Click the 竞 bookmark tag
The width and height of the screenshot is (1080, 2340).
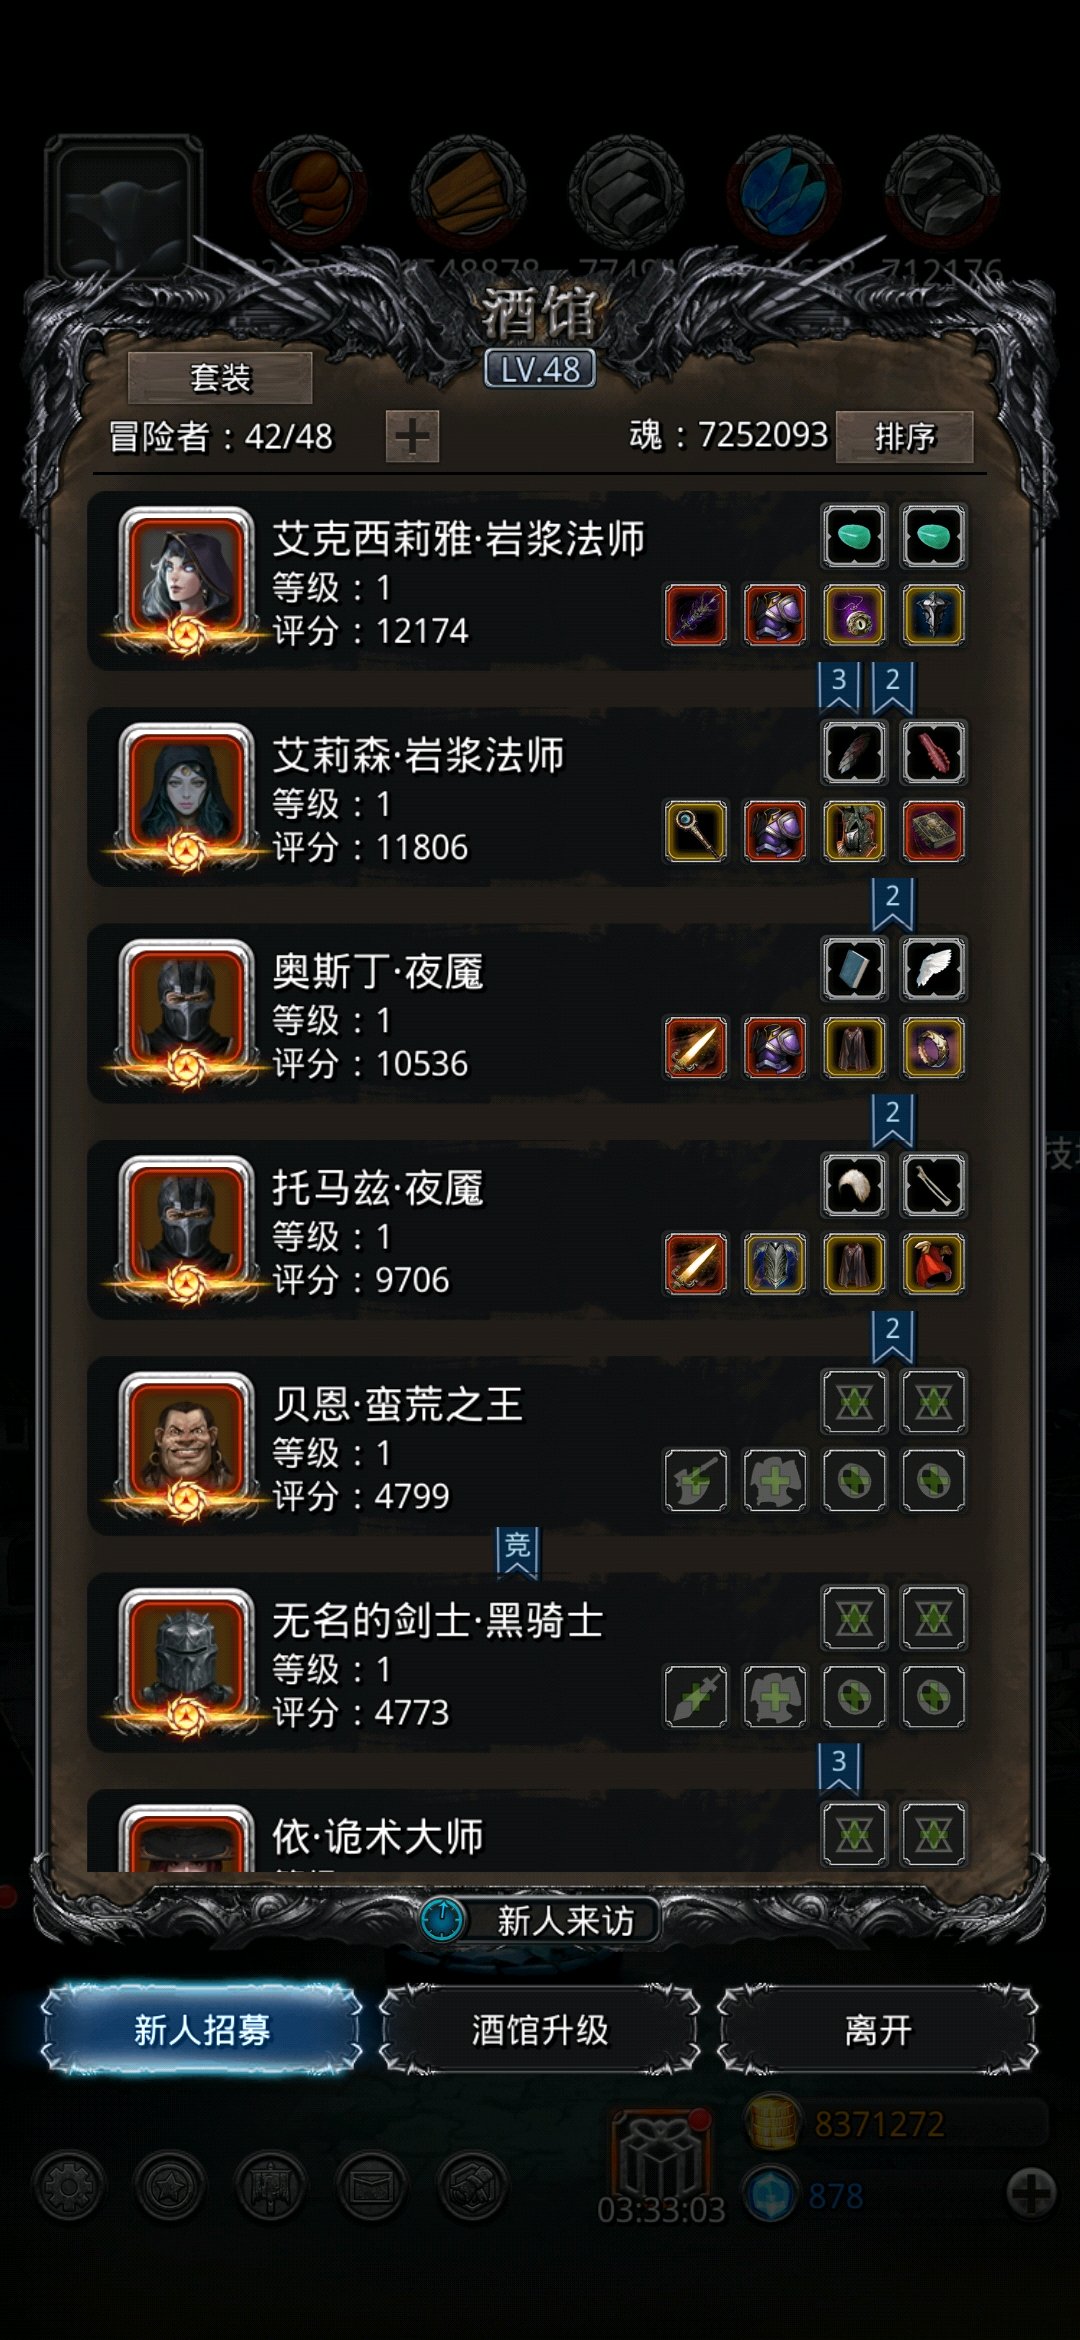click(517, 1551)
